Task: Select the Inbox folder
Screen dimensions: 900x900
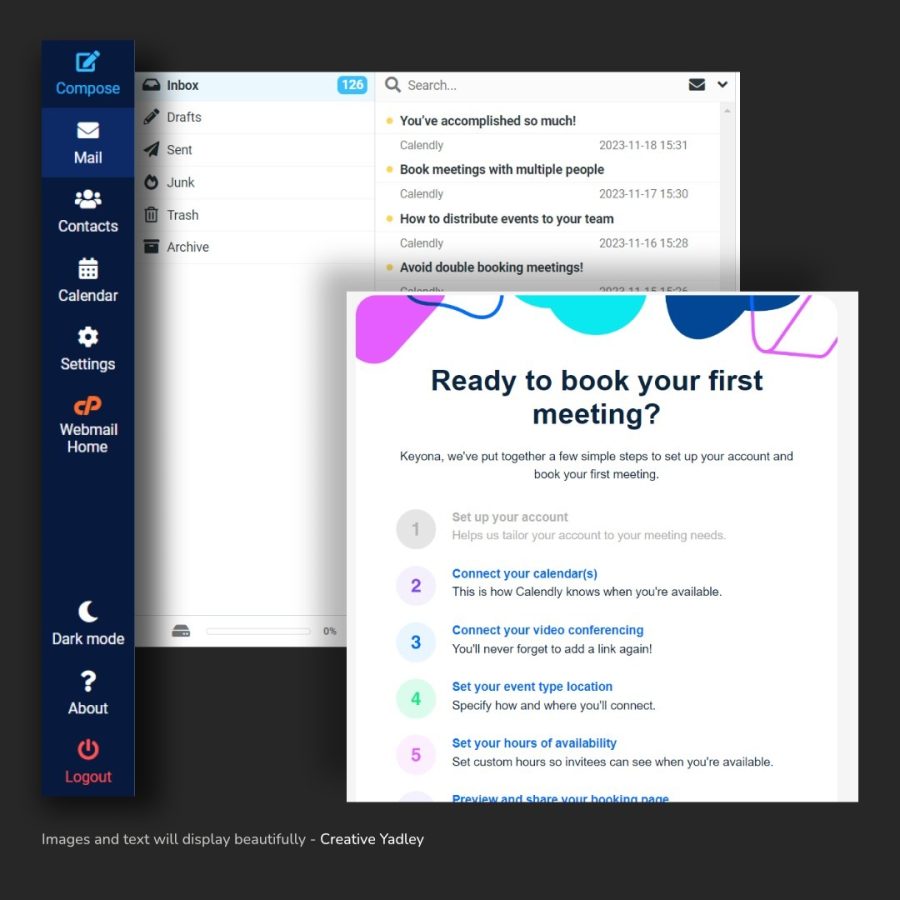Action: (x=254, y=86)
